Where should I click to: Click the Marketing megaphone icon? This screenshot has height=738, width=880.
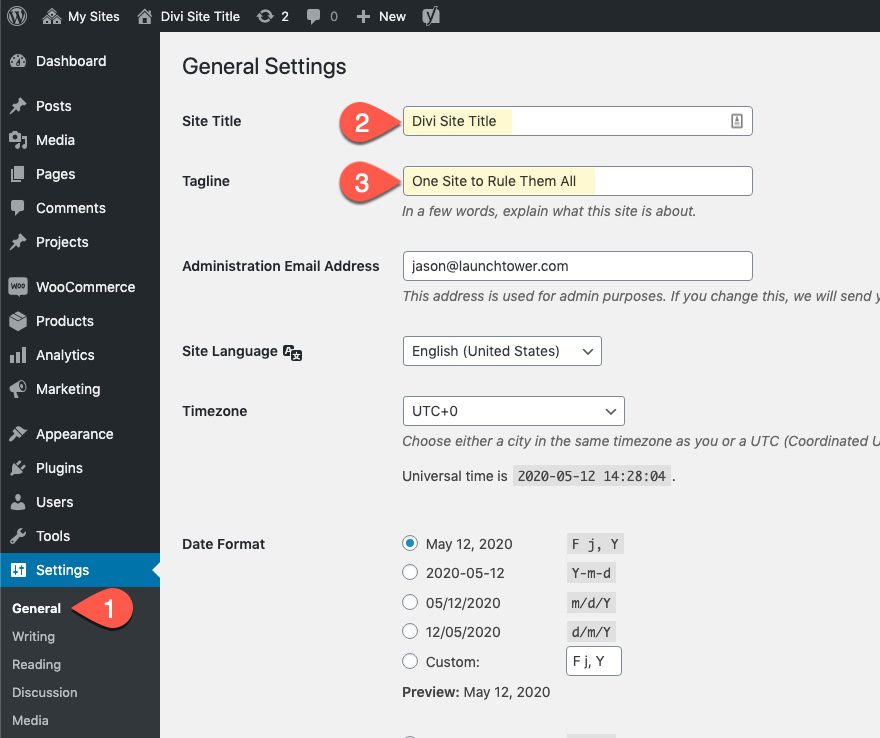pos(18,389)
